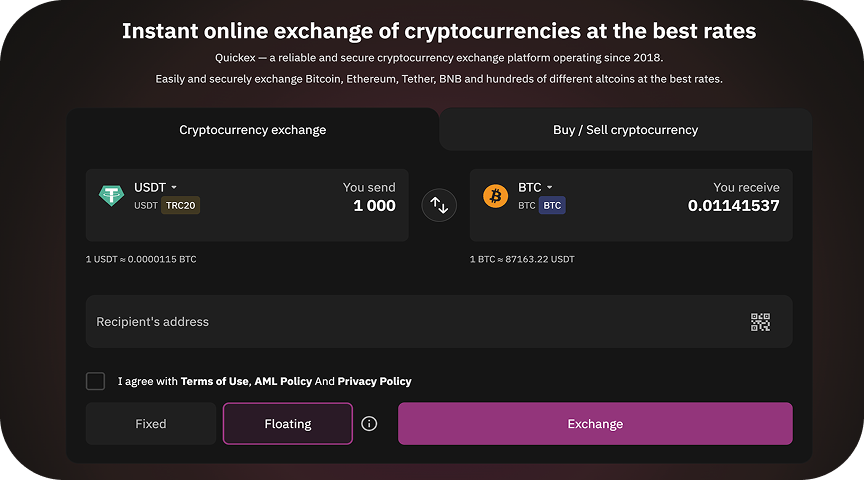Screen dimensions: 864x480
Task: Tick the Terms of Use agreement checkbox
Action: click(95, 381)
